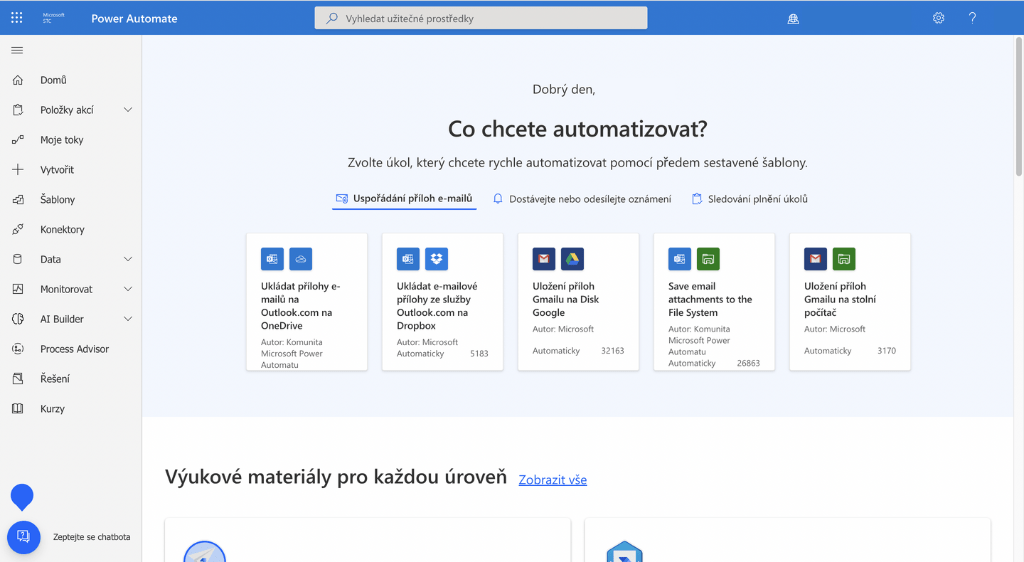This screenshot has height=562, width=1024.
Task: Open Process Advisor in sidebar
Action: click(x=74, y=349)
